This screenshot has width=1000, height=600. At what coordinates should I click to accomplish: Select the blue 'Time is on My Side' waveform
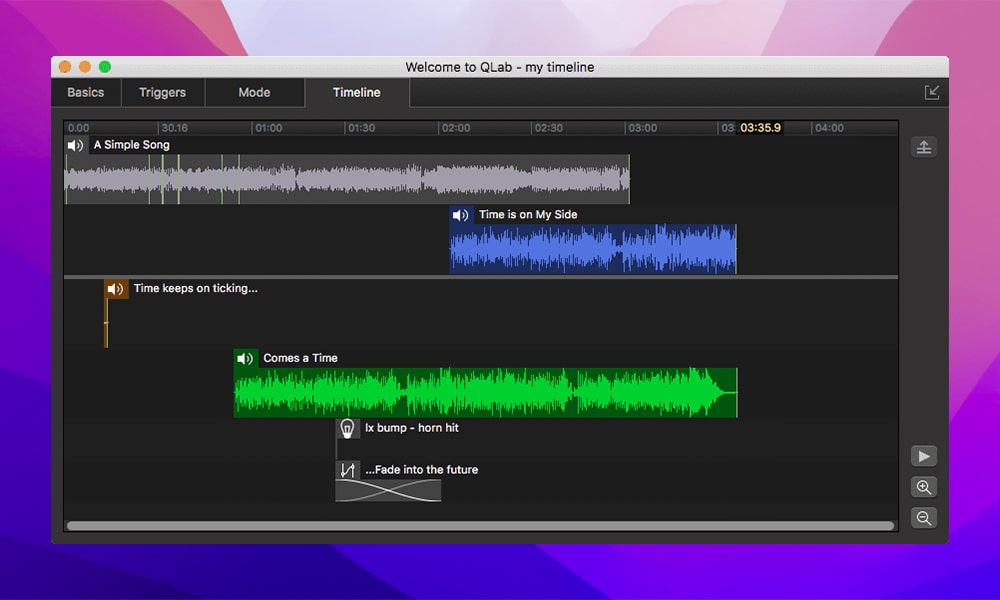coord(590,245)
